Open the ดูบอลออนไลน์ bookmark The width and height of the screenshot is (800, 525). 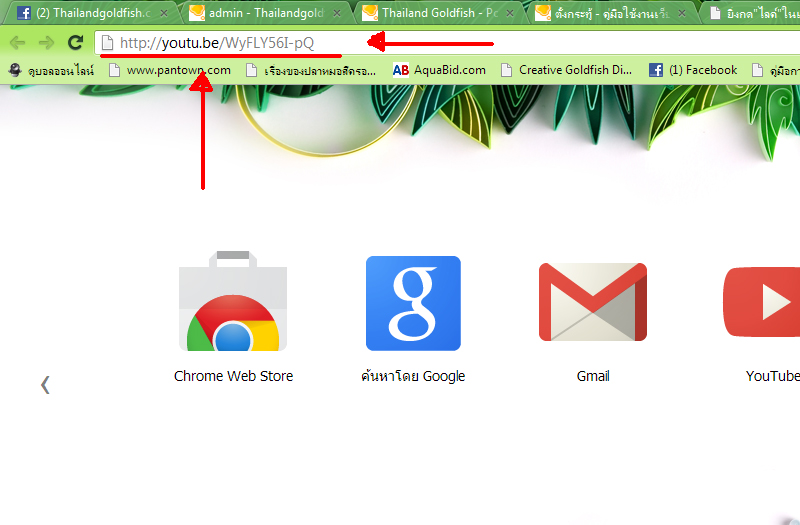(x=52, y=70)
